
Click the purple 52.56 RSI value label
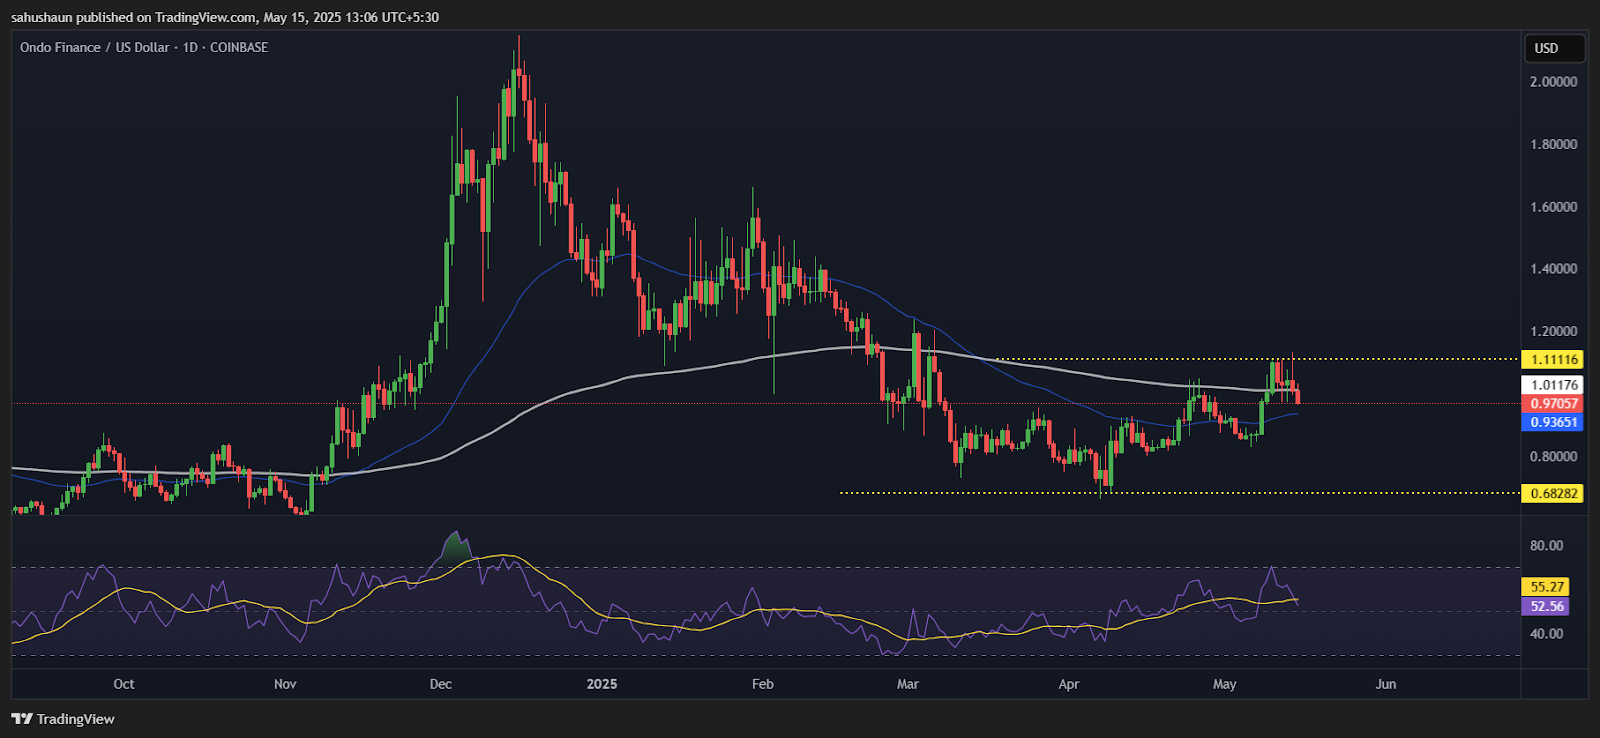(x=1545, y=606)
